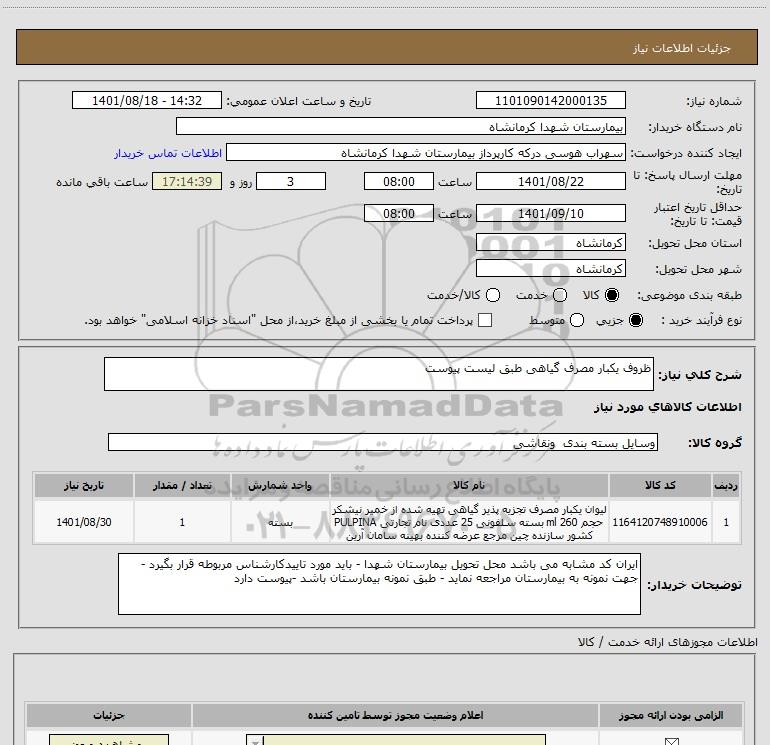Click the quantity cell showing 1
Image resolution: width=770 pixels, height=745 pixels.
[182, 522]
